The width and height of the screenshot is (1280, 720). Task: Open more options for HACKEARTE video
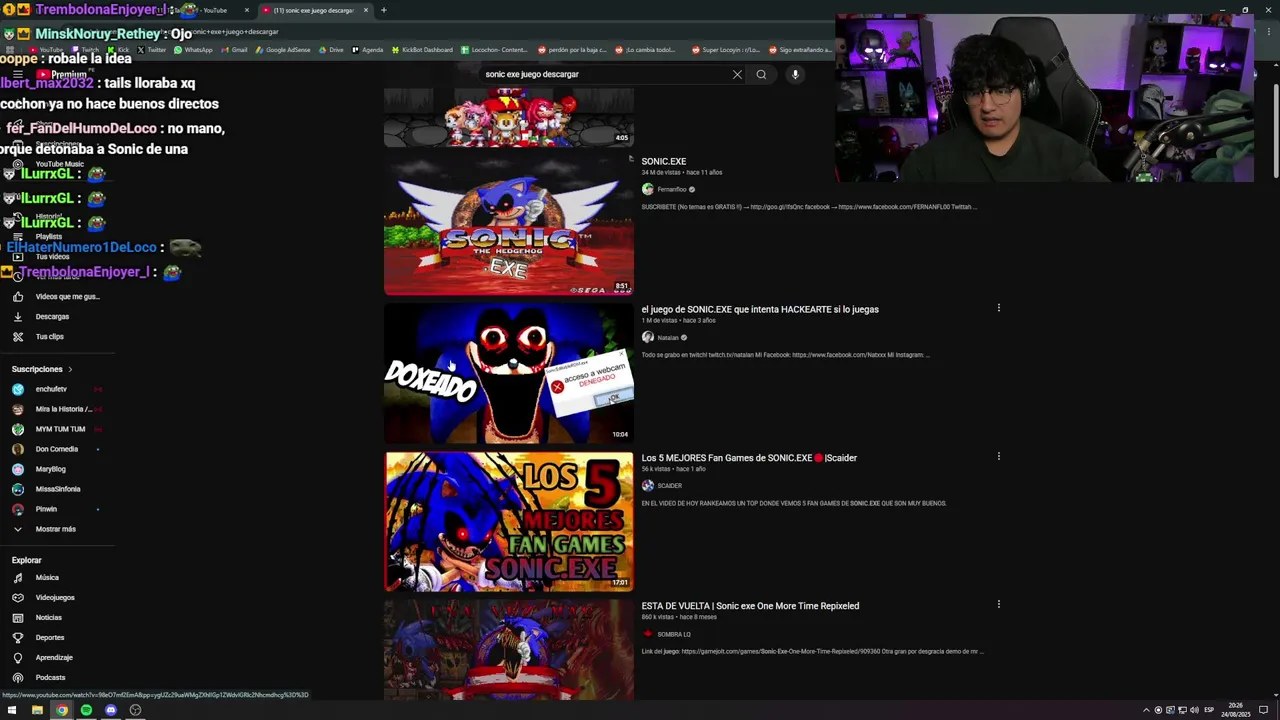pos(998,308)
